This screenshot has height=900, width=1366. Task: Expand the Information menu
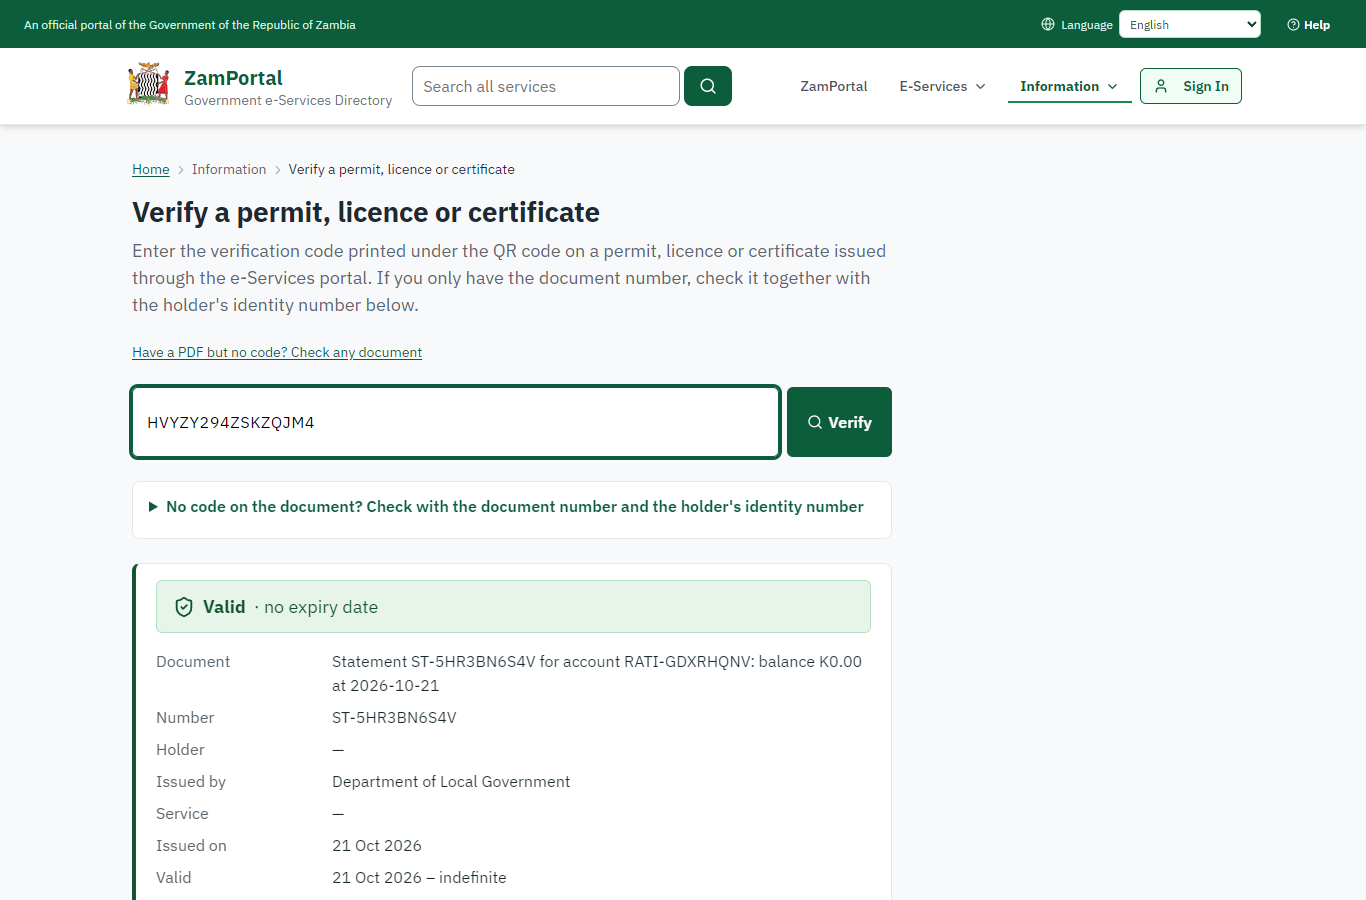coord(1069,86)
